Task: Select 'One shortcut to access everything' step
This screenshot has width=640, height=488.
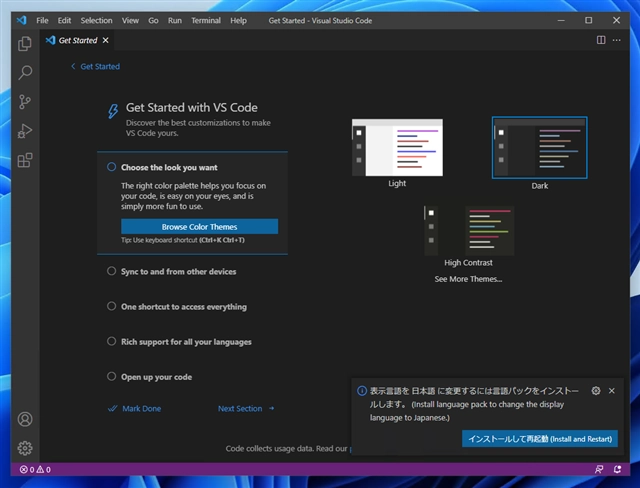Action: [x=184, y=306]
